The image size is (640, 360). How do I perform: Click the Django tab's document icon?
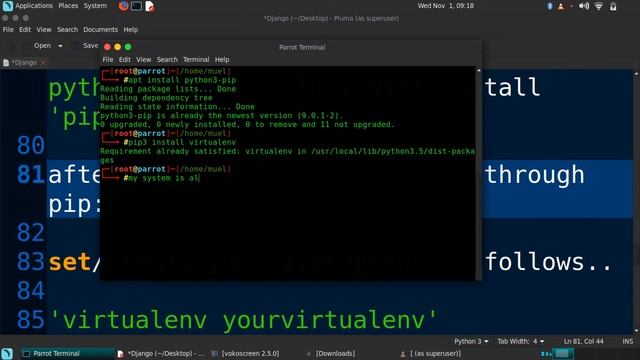(6, 62)
